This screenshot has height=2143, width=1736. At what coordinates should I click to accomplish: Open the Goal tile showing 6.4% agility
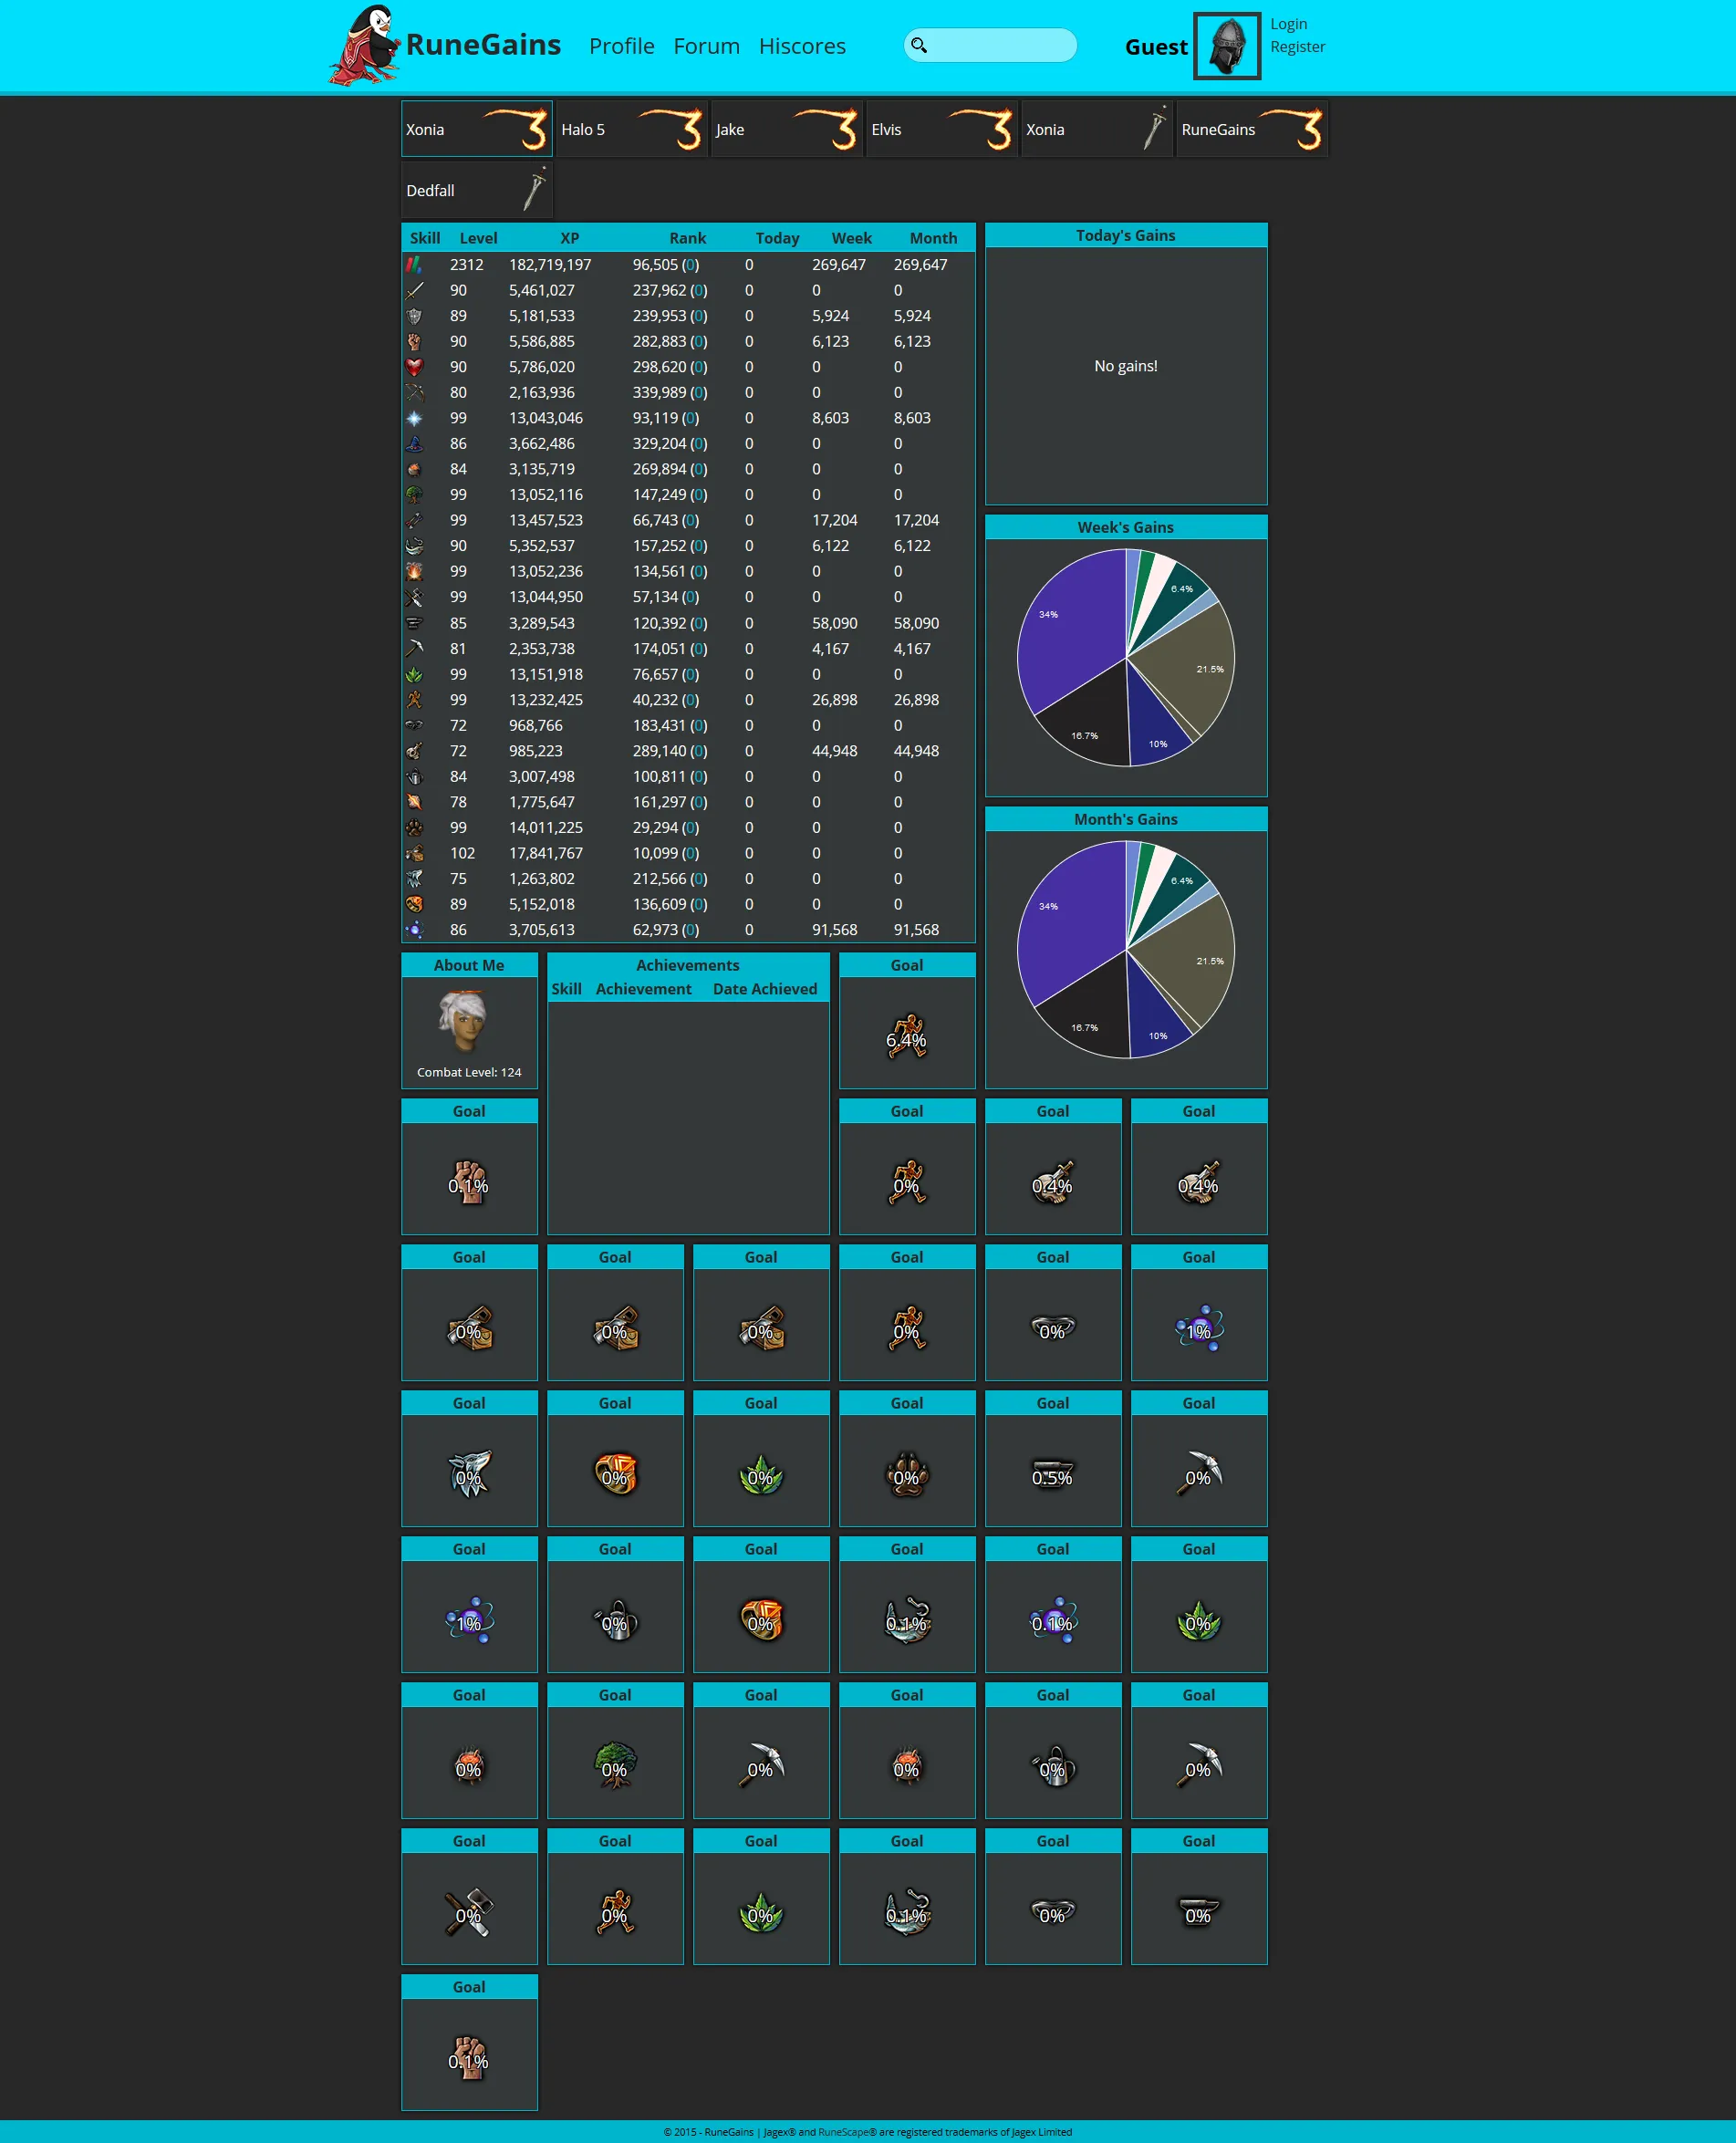(906, 1035)
